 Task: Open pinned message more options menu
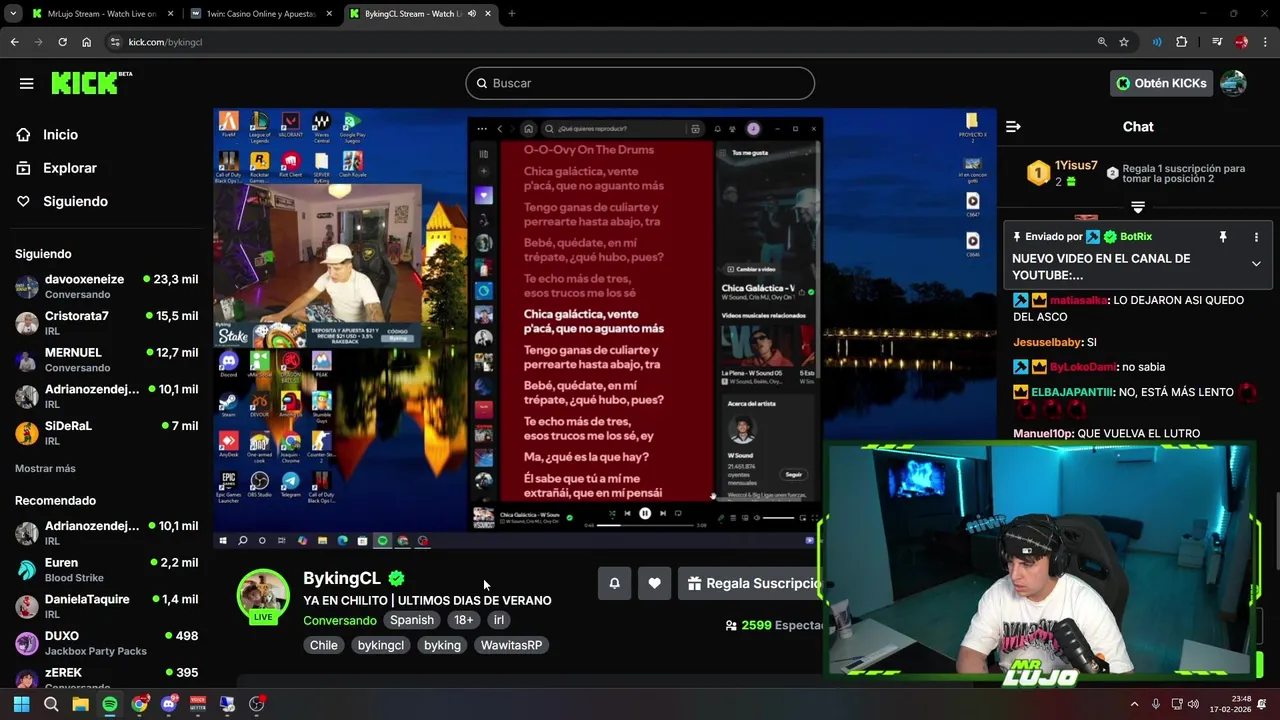(1256, 237)
